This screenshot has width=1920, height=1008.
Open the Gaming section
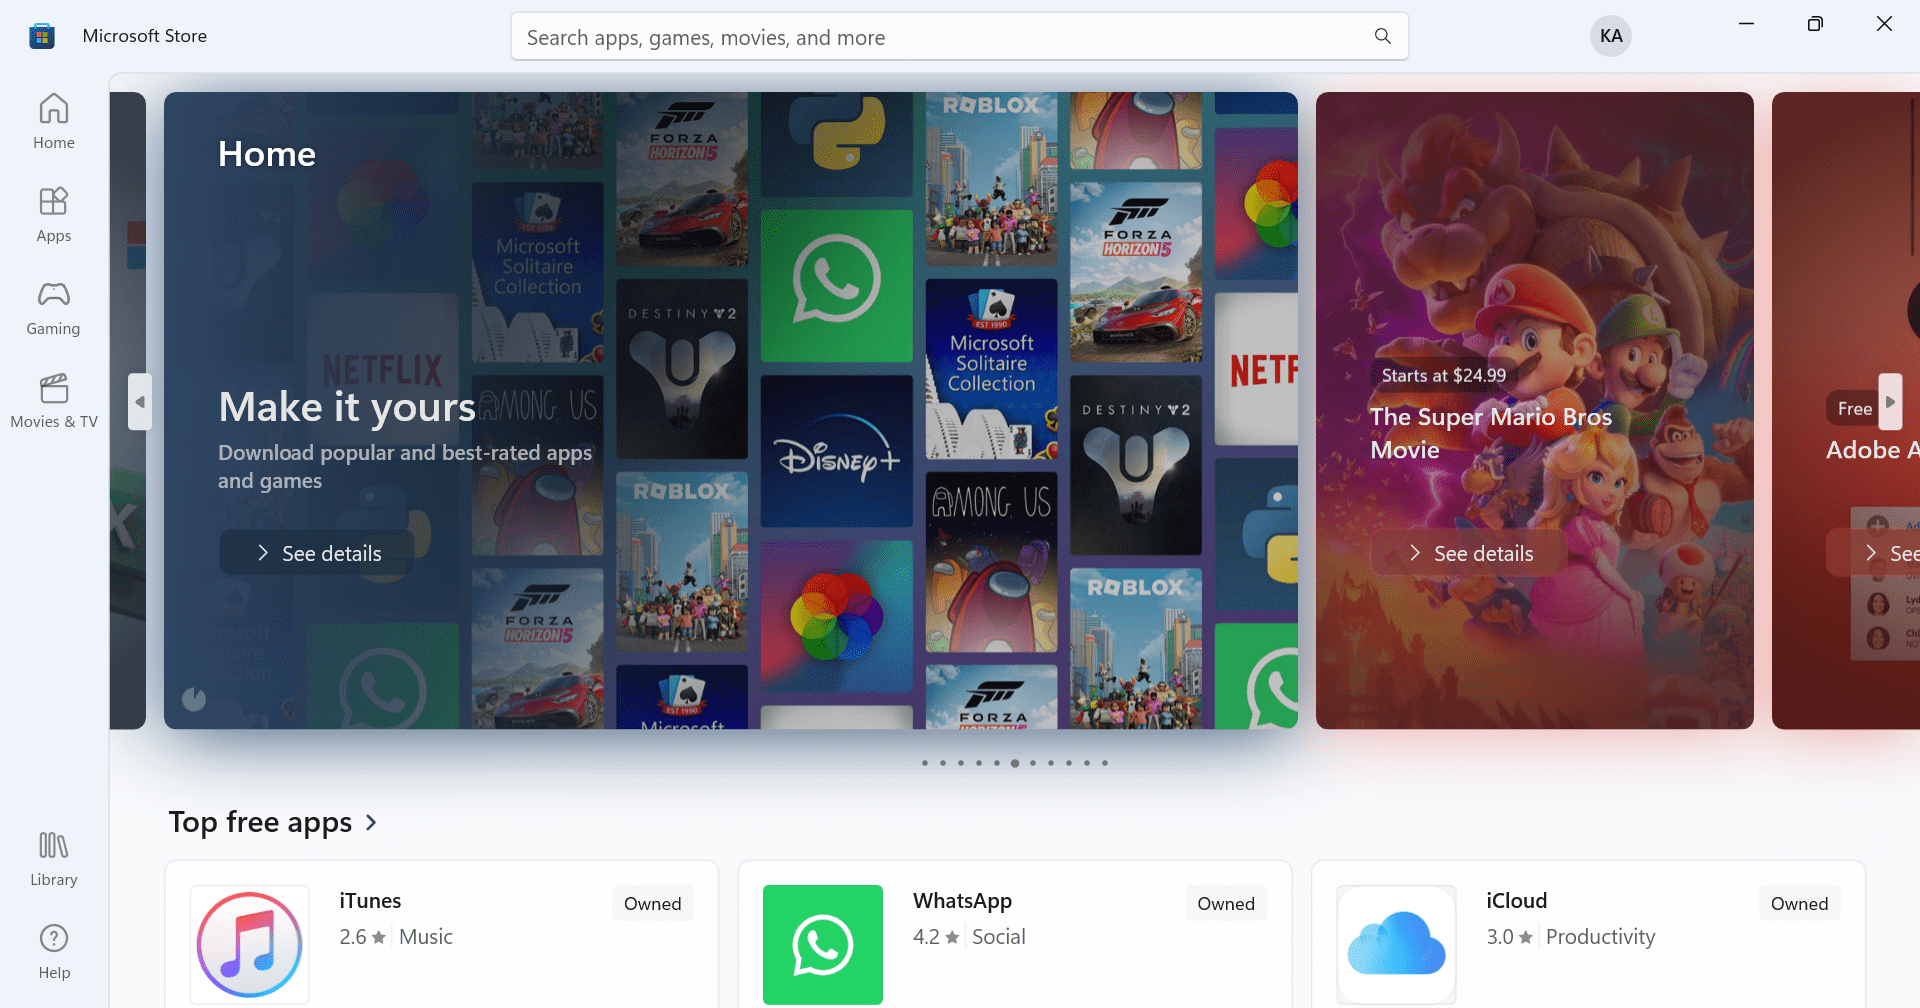click(x=54, y=308)
